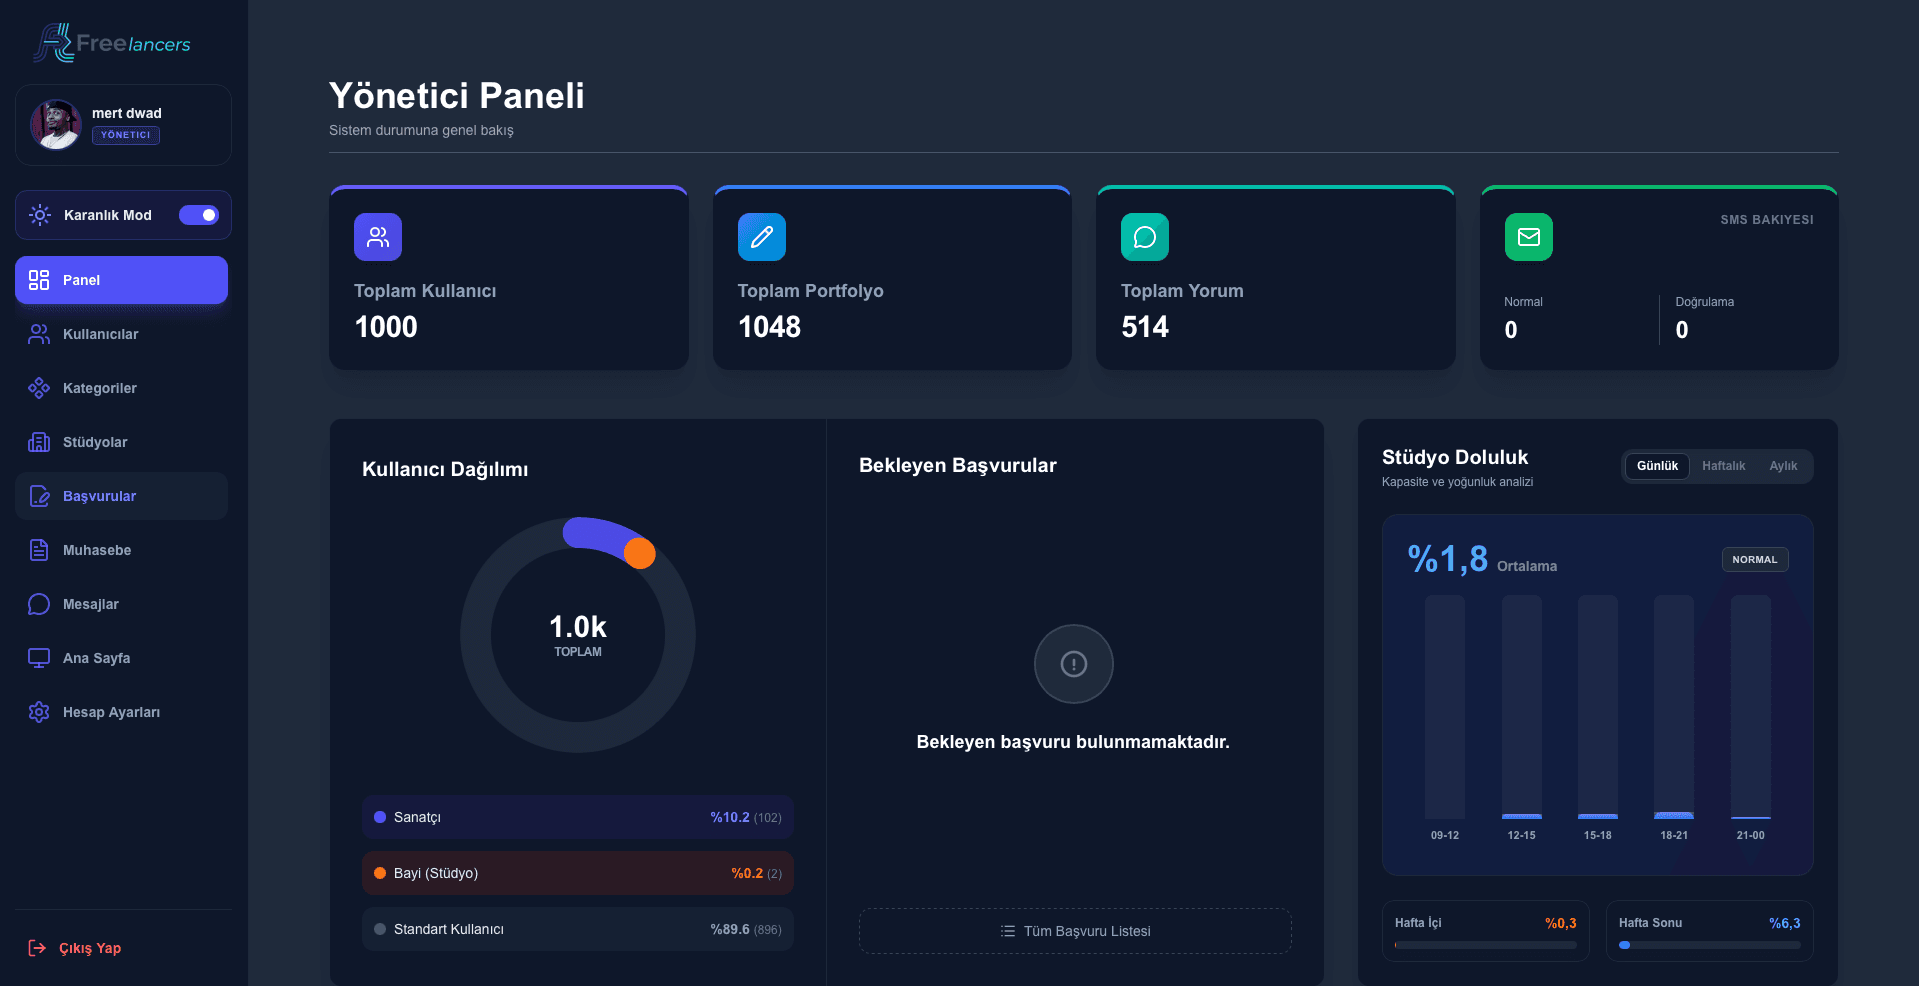Click the Bayi (Stüdyo) legend row
The height and width of the screenshot is (986, 1919).
(578, 873)
